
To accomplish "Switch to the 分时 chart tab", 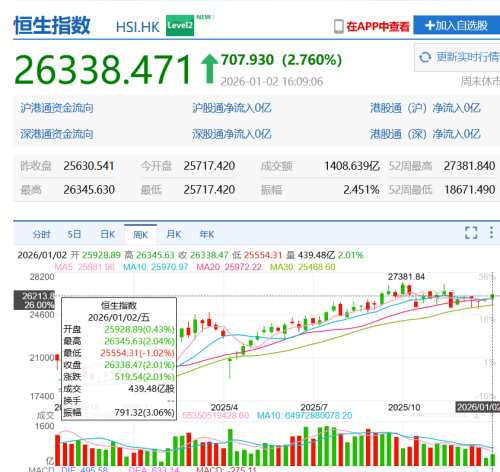I will [x=41, y=234].
